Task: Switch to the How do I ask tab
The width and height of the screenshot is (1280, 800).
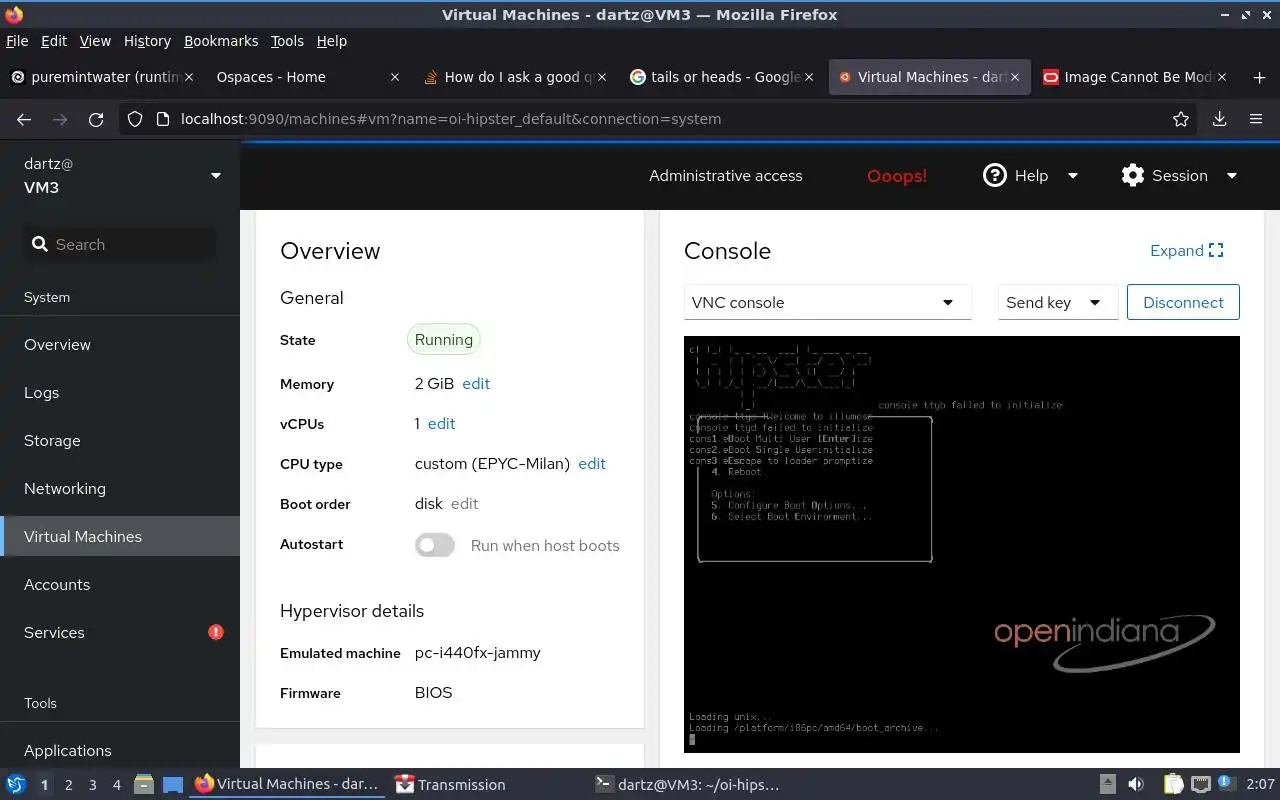Action: click(516, 77)
